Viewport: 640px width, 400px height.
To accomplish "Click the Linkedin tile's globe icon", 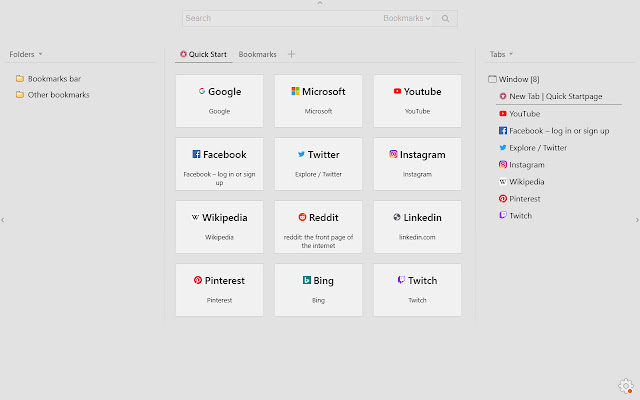I will coord(397,217).
